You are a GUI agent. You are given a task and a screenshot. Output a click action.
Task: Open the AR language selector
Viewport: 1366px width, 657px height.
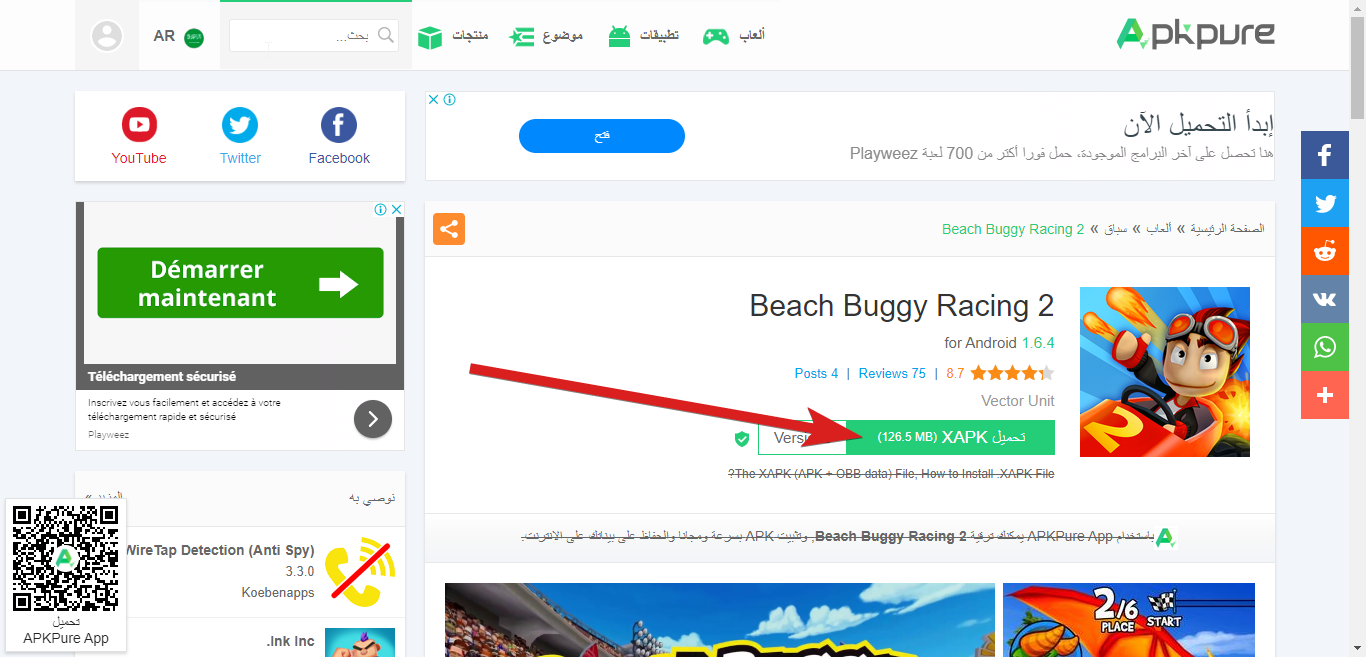[x=178, y=36]
